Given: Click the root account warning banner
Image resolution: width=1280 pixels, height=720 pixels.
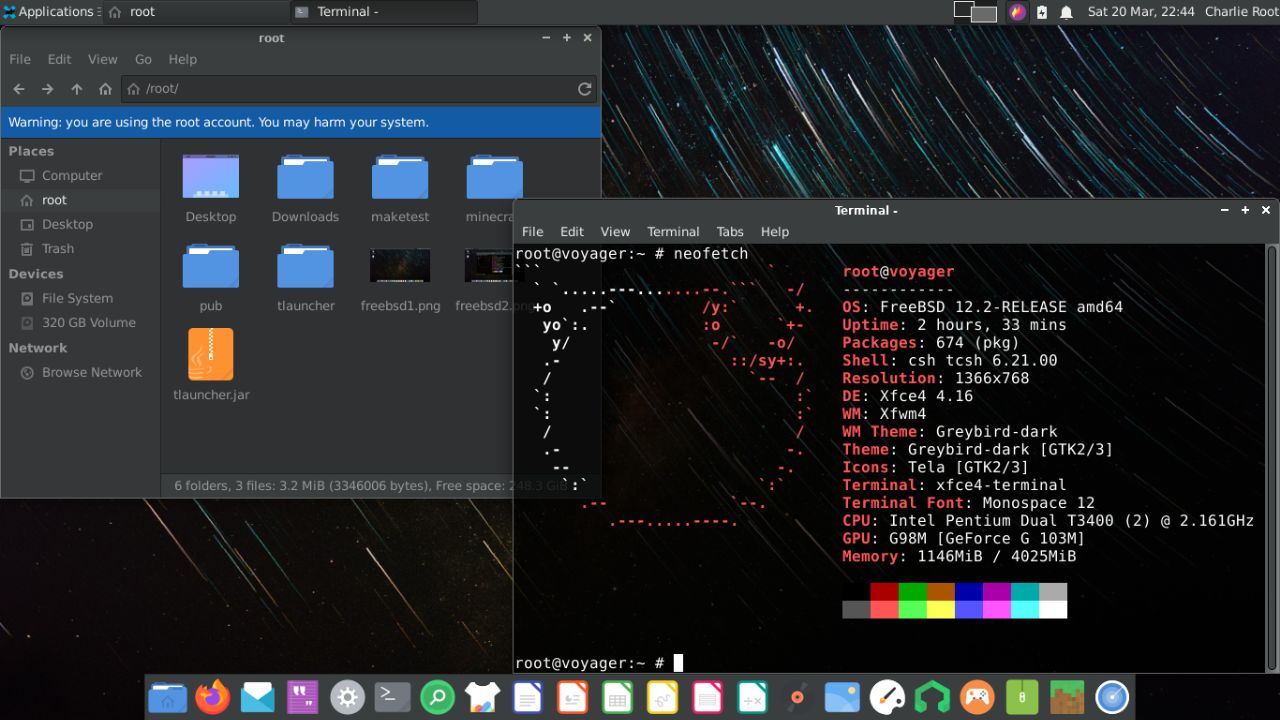Looking at the screenshot, I should pos(301,122).
